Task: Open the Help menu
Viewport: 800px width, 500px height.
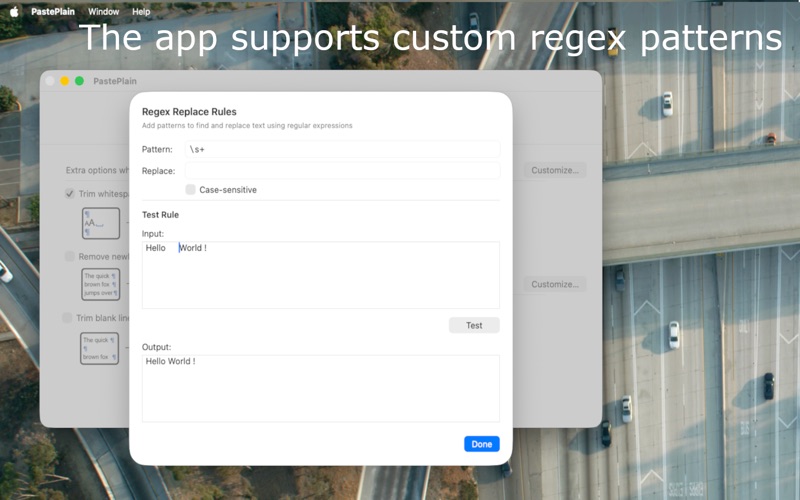Action: 141,11
